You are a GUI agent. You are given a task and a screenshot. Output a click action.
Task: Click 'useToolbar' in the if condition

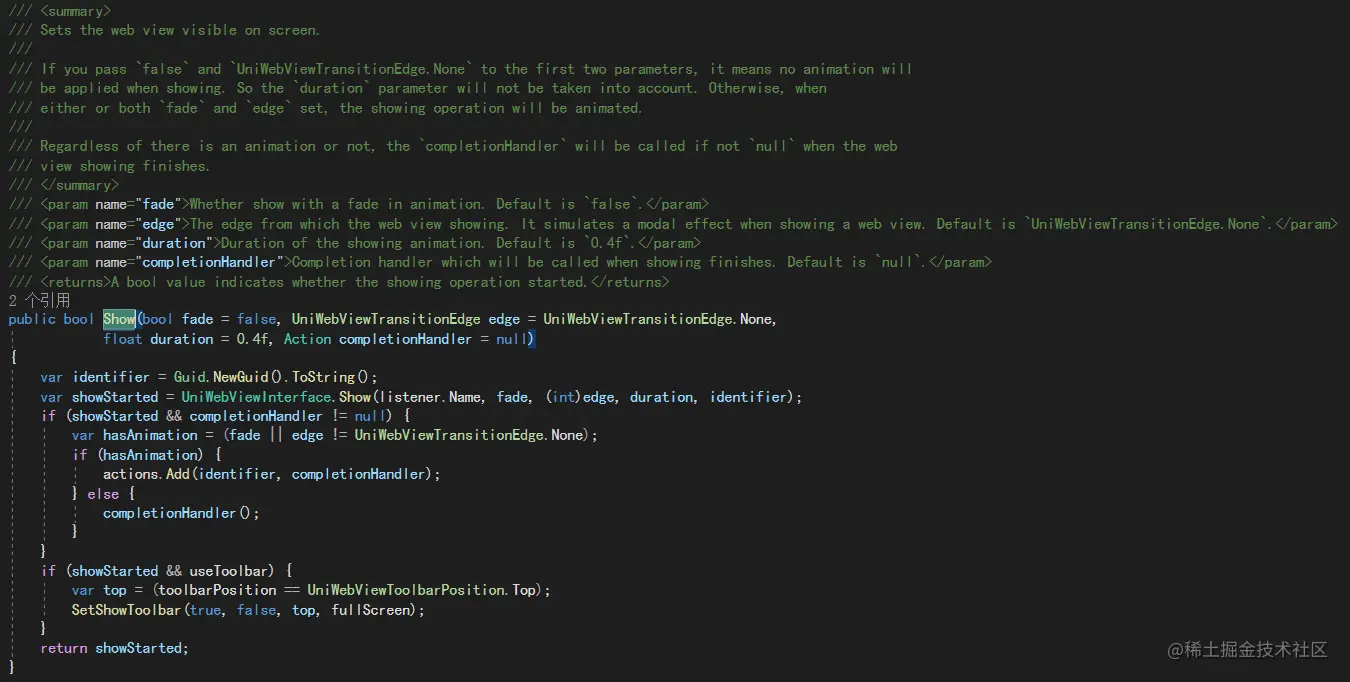click(x=229, y=571)
